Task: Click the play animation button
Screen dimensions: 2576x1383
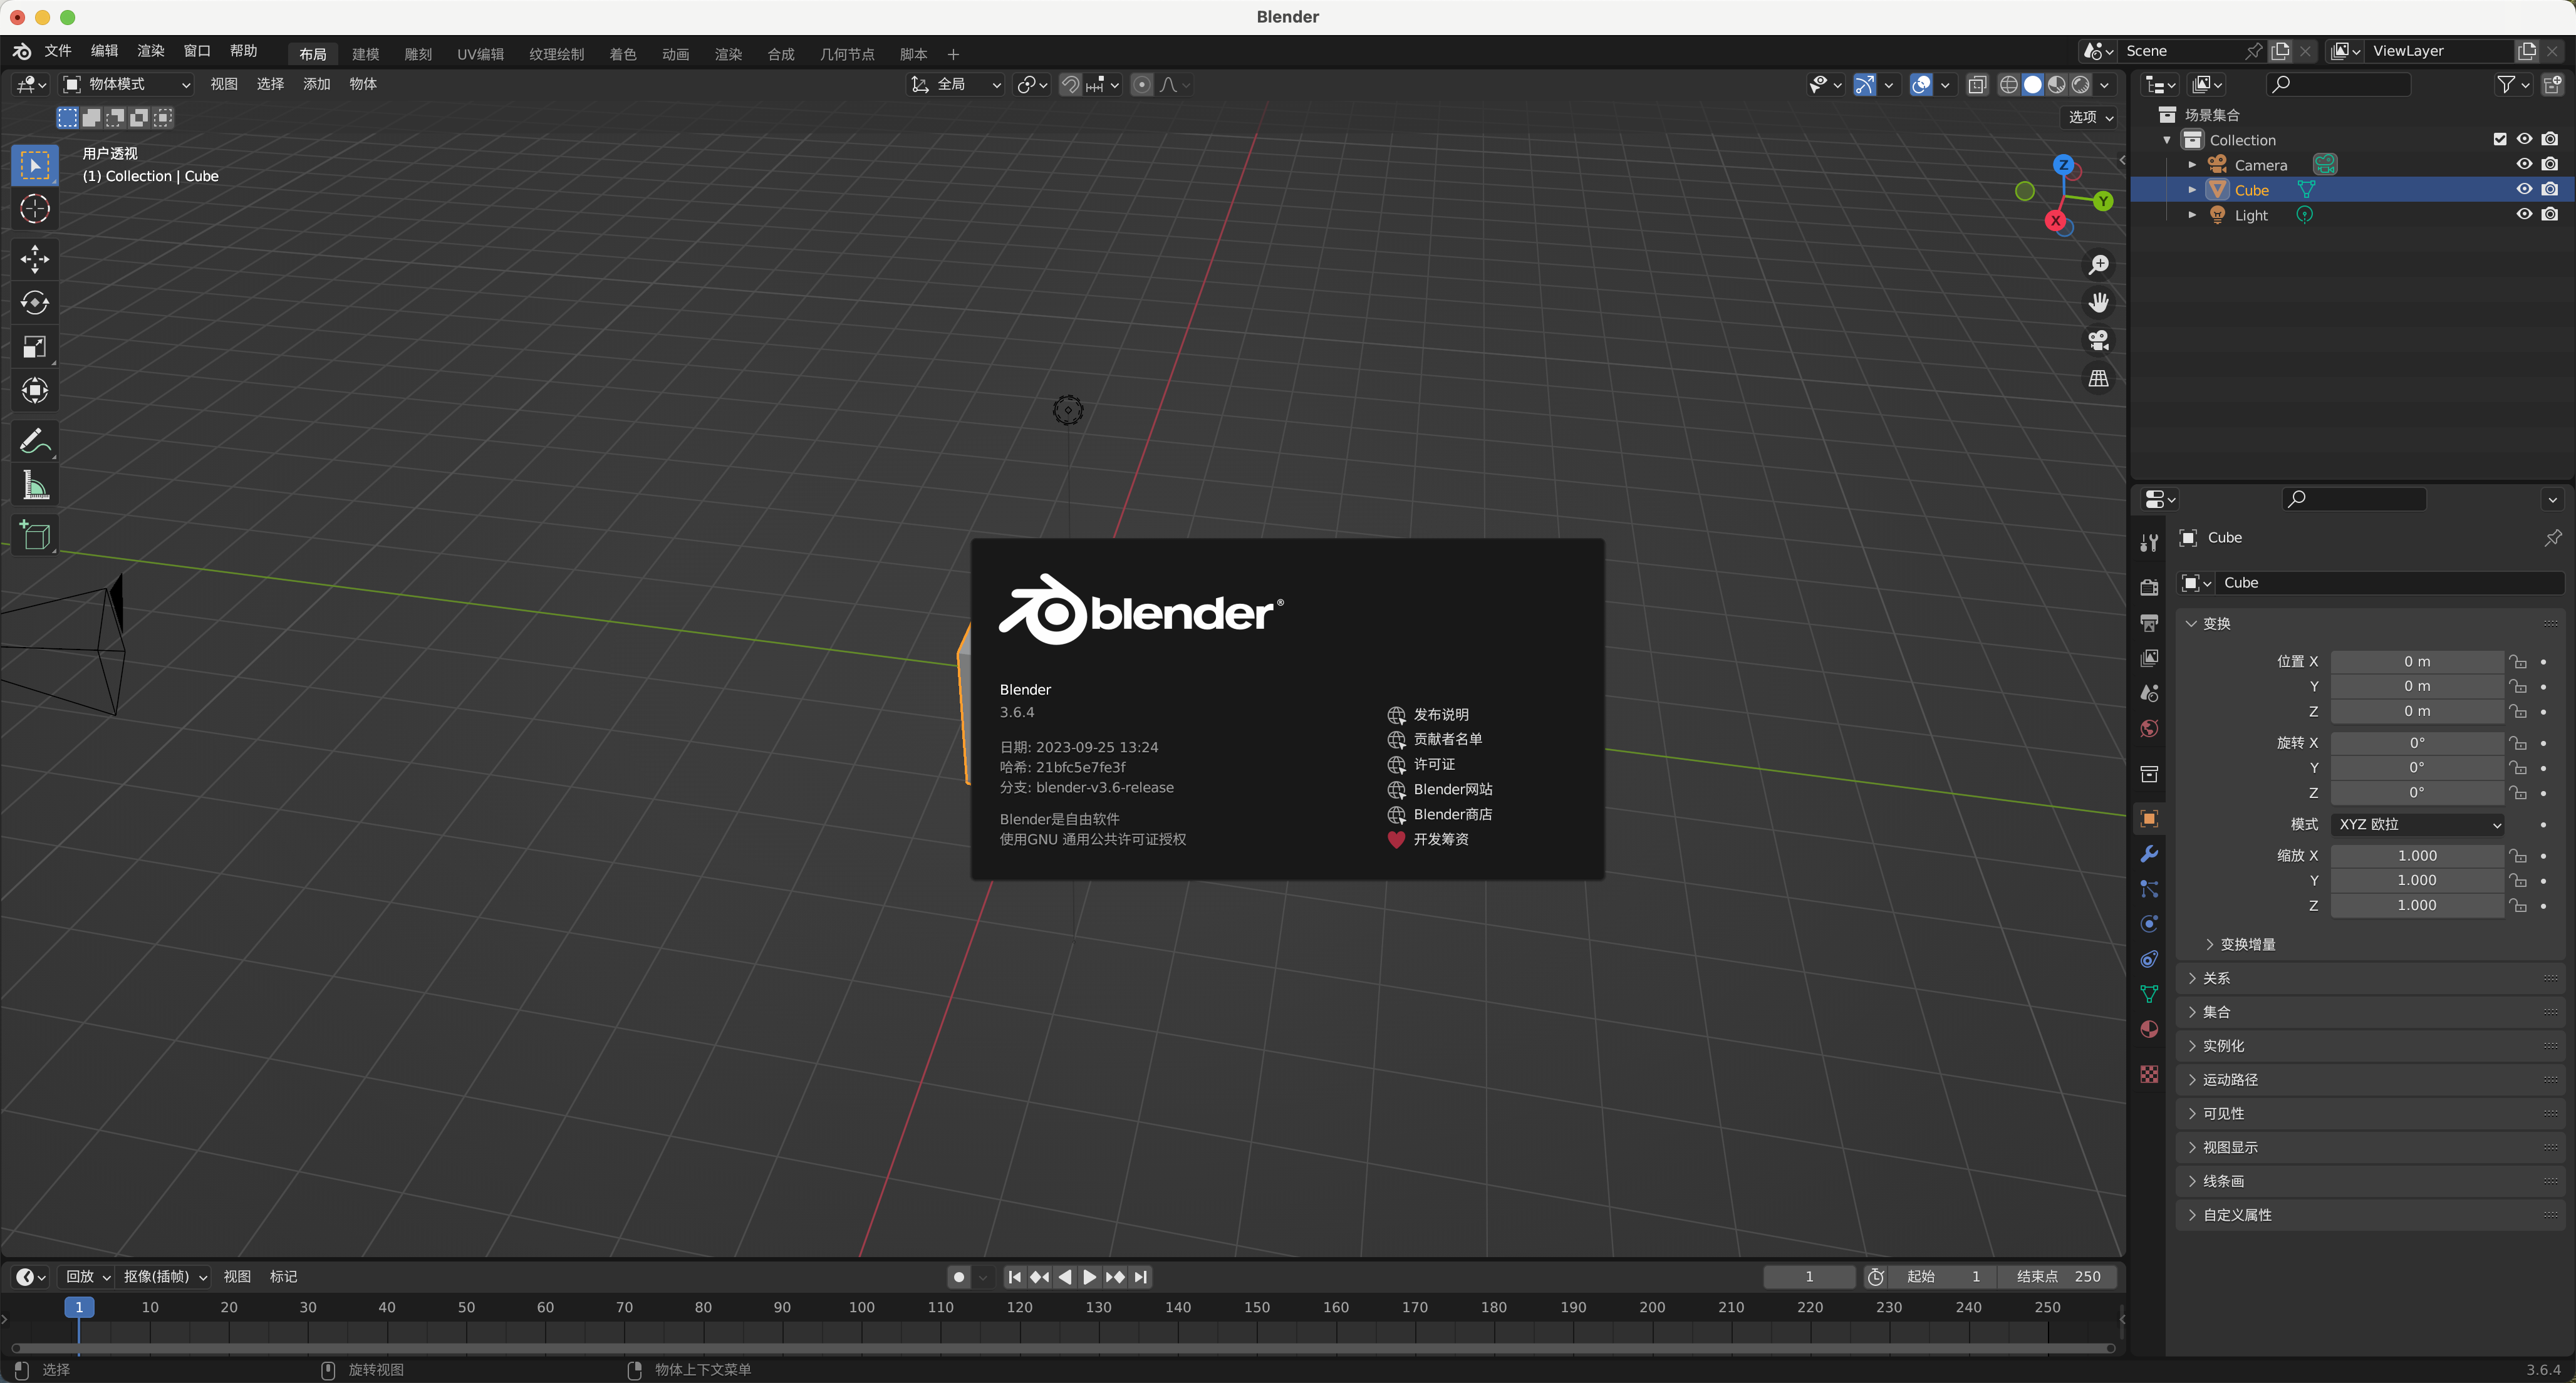Action: coord(1090,1277)
